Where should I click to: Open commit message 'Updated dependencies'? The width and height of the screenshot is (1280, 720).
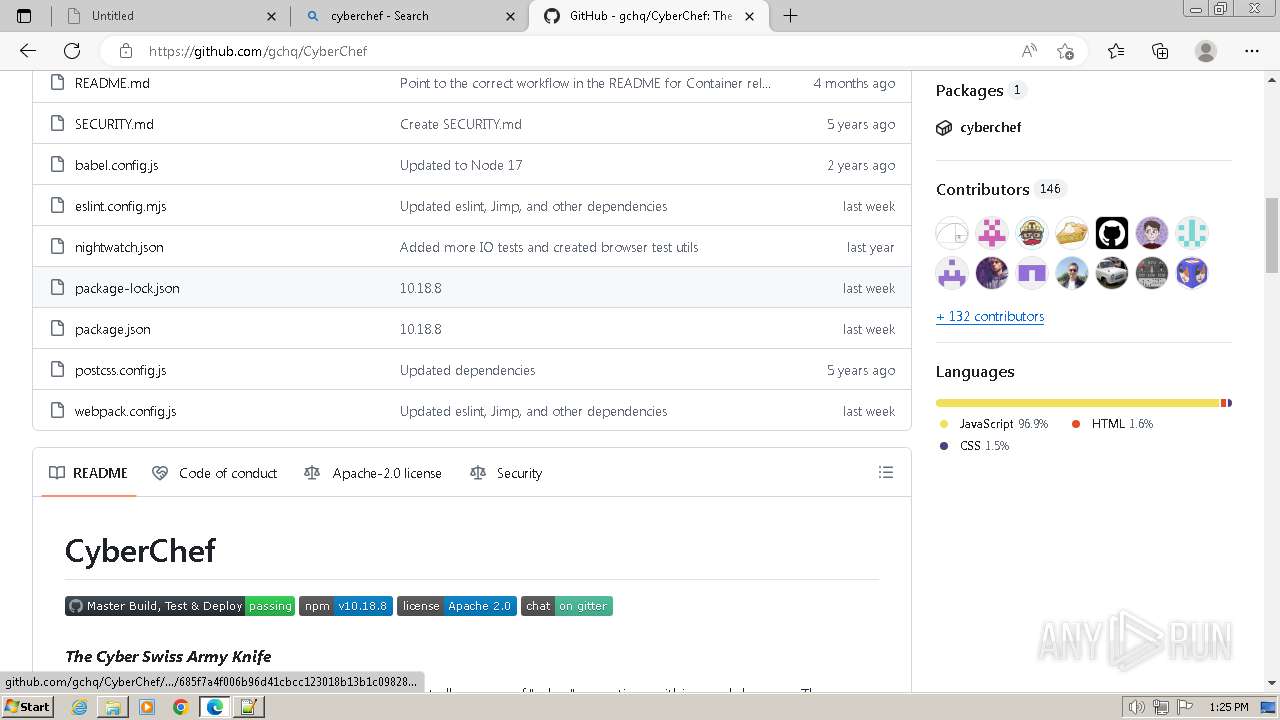467,370
